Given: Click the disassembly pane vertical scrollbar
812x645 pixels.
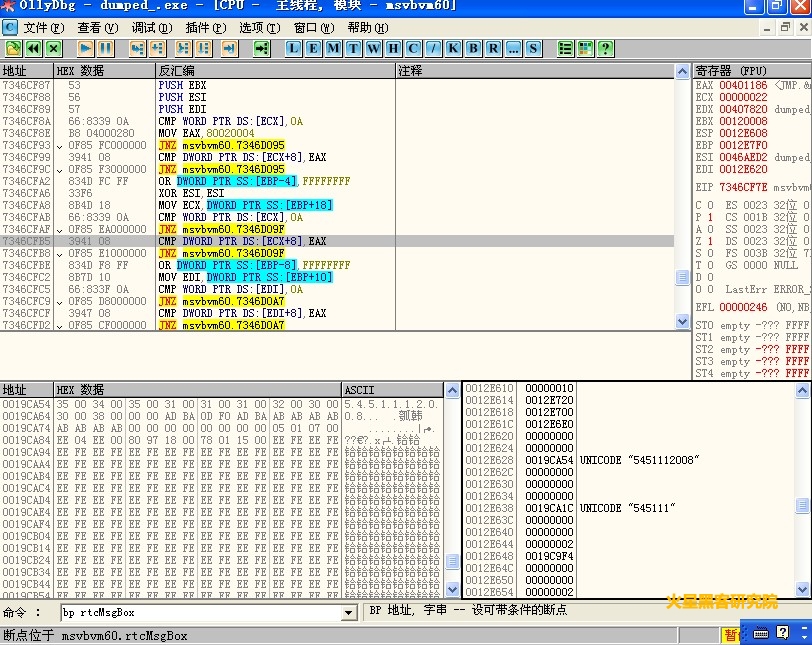Looking at the screenshot, I should tap(683, 200).
